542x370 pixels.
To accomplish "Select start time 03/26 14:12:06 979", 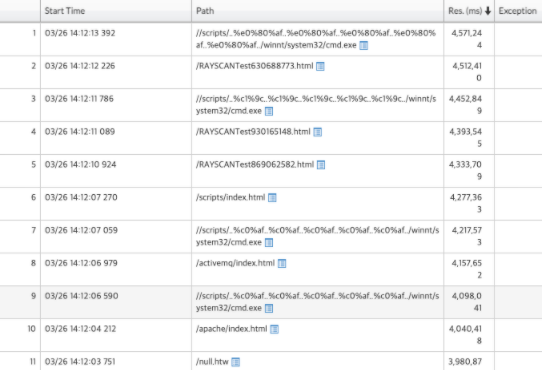I will point(81,263).
